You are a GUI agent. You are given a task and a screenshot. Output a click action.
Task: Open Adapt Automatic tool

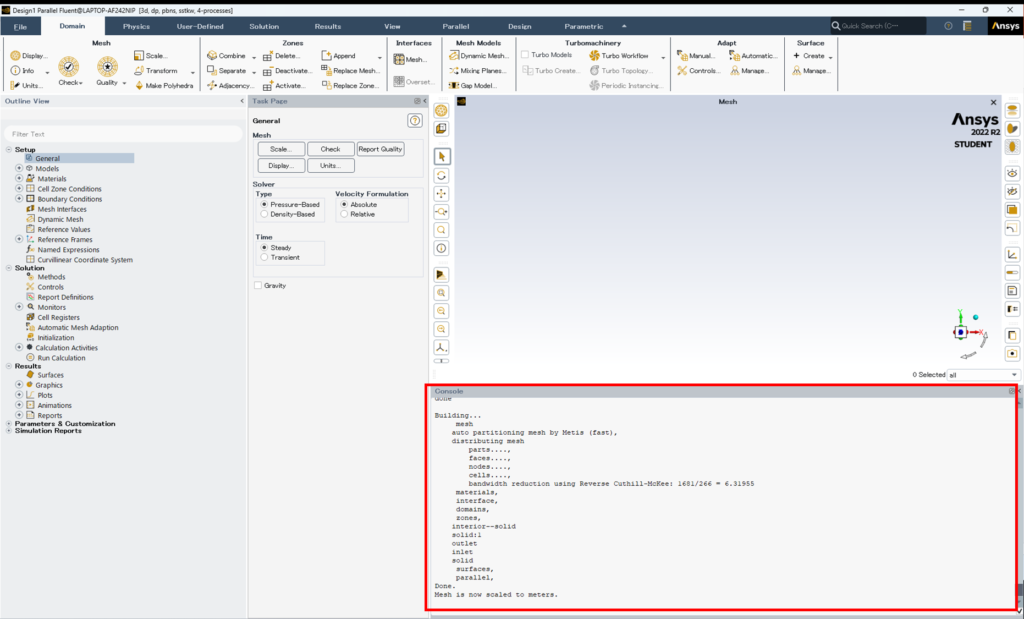[x=753, y=56]
